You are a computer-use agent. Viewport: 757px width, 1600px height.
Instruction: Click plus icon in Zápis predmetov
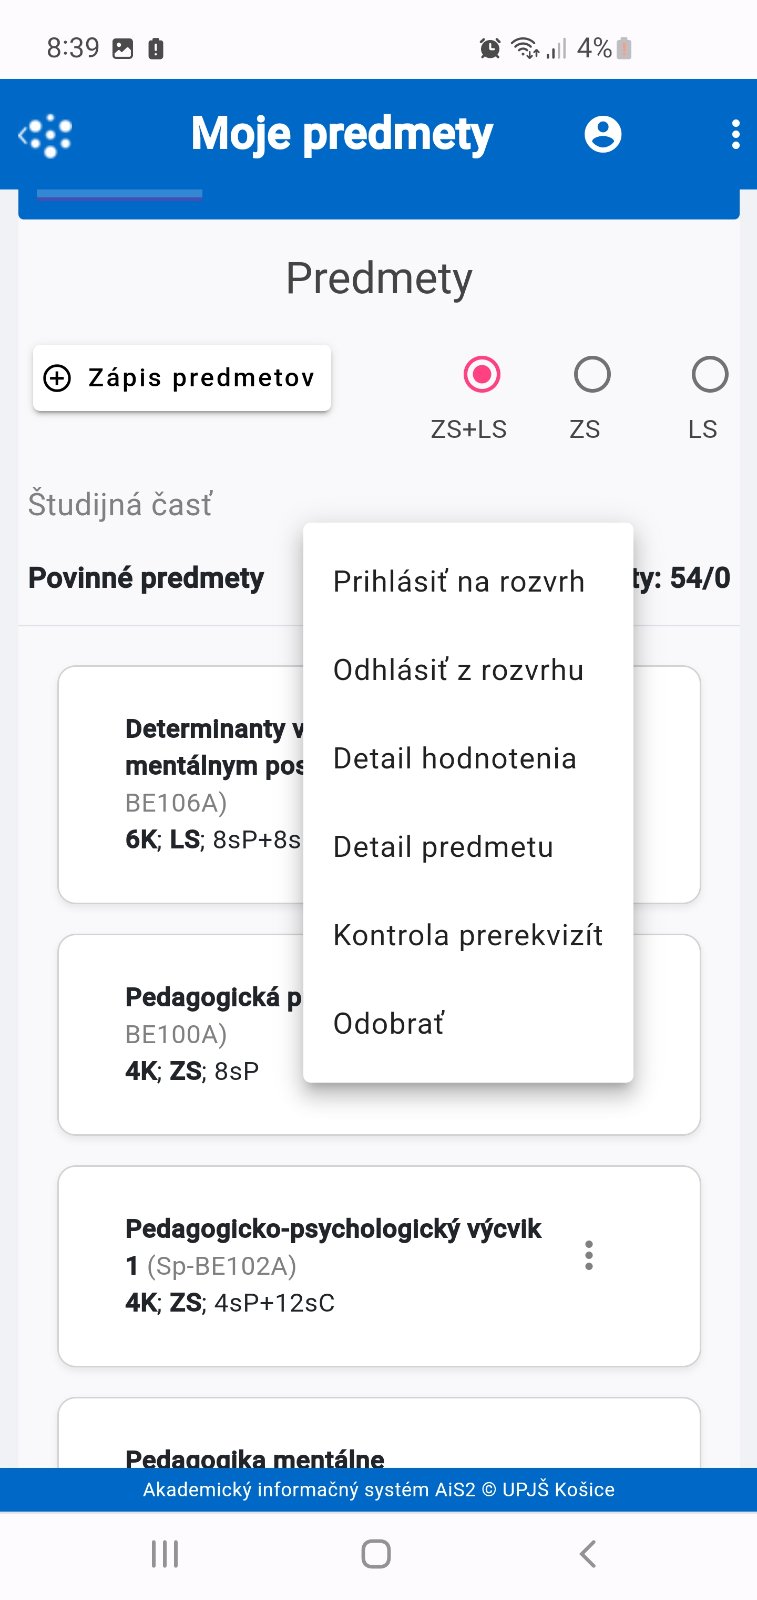[x=58, y=378]
